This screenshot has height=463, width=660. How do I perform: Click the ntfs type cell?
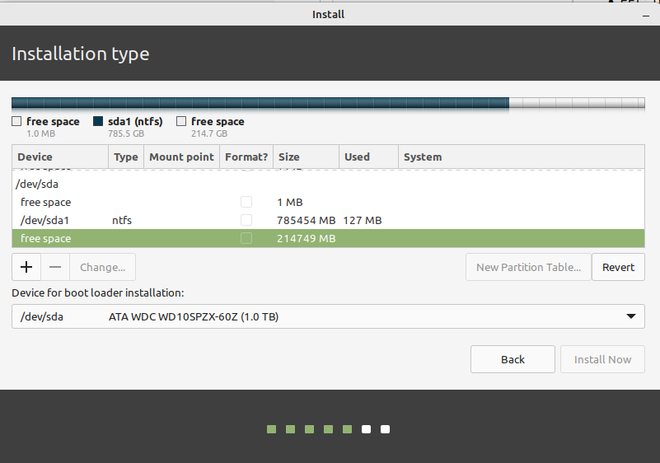(x=122, y=220)
